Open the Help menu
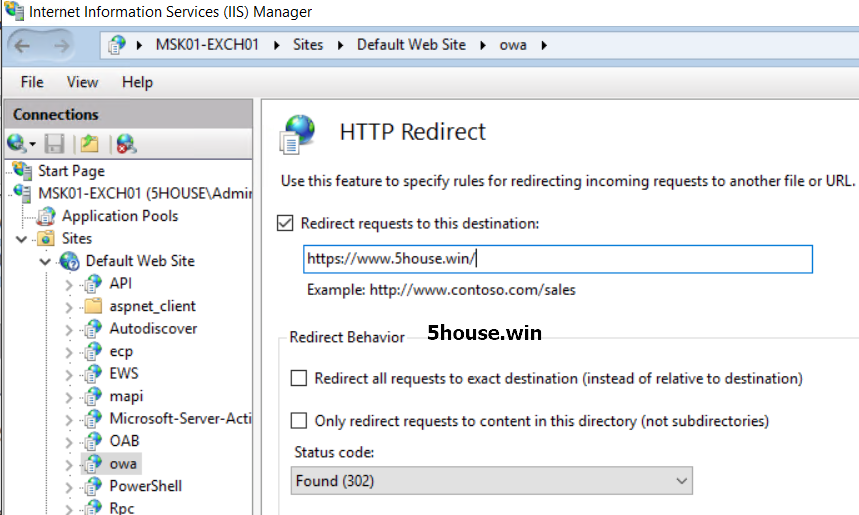The height and width of the screenshot is (515, 859). tap(137, 82)
